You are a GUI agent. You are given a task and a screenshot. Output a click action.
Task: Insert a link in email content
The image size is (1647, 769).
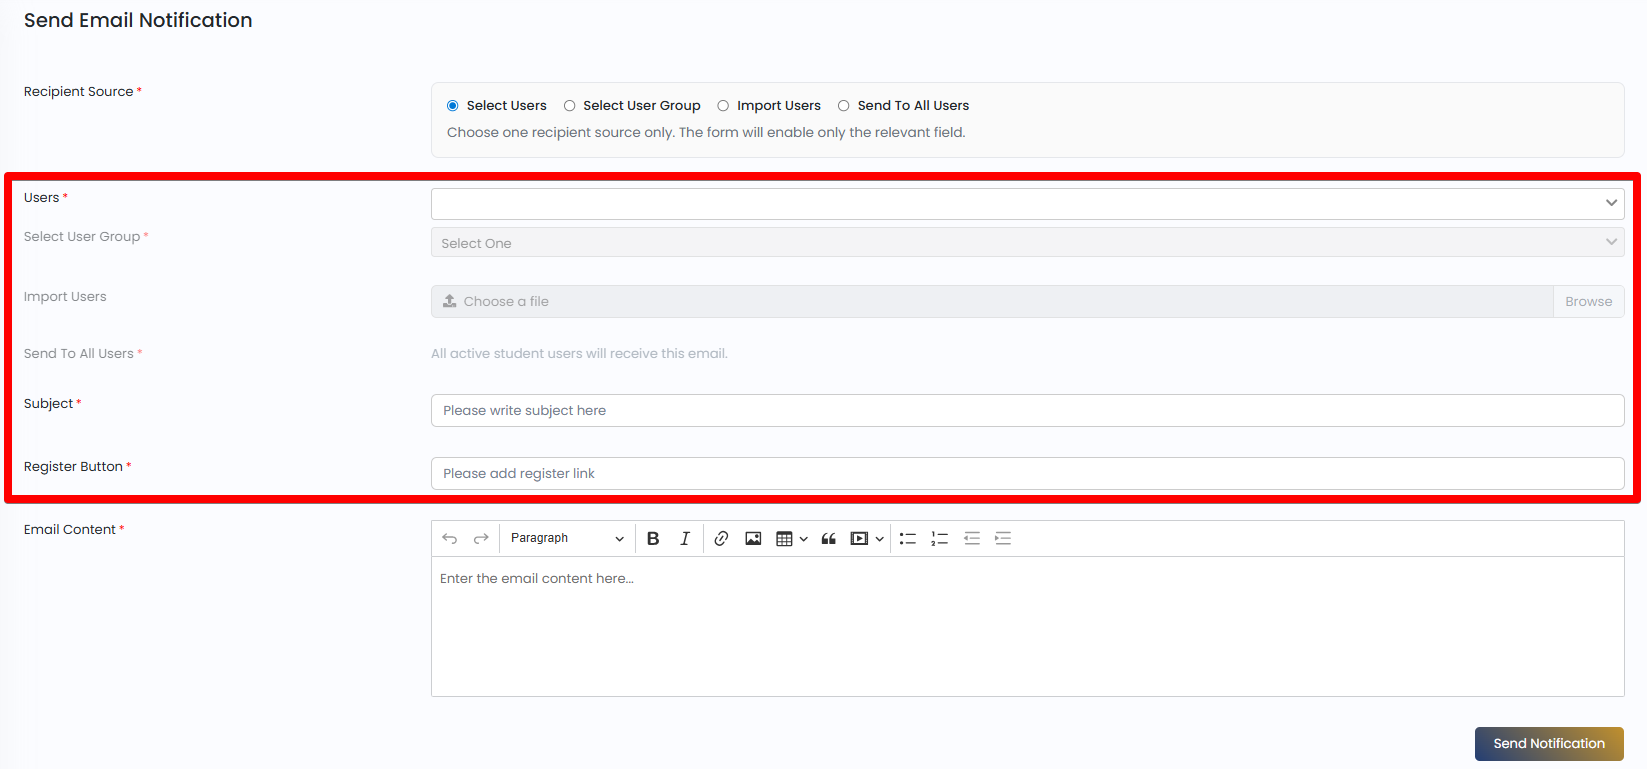pyautogui.click(x=721, y=538)
